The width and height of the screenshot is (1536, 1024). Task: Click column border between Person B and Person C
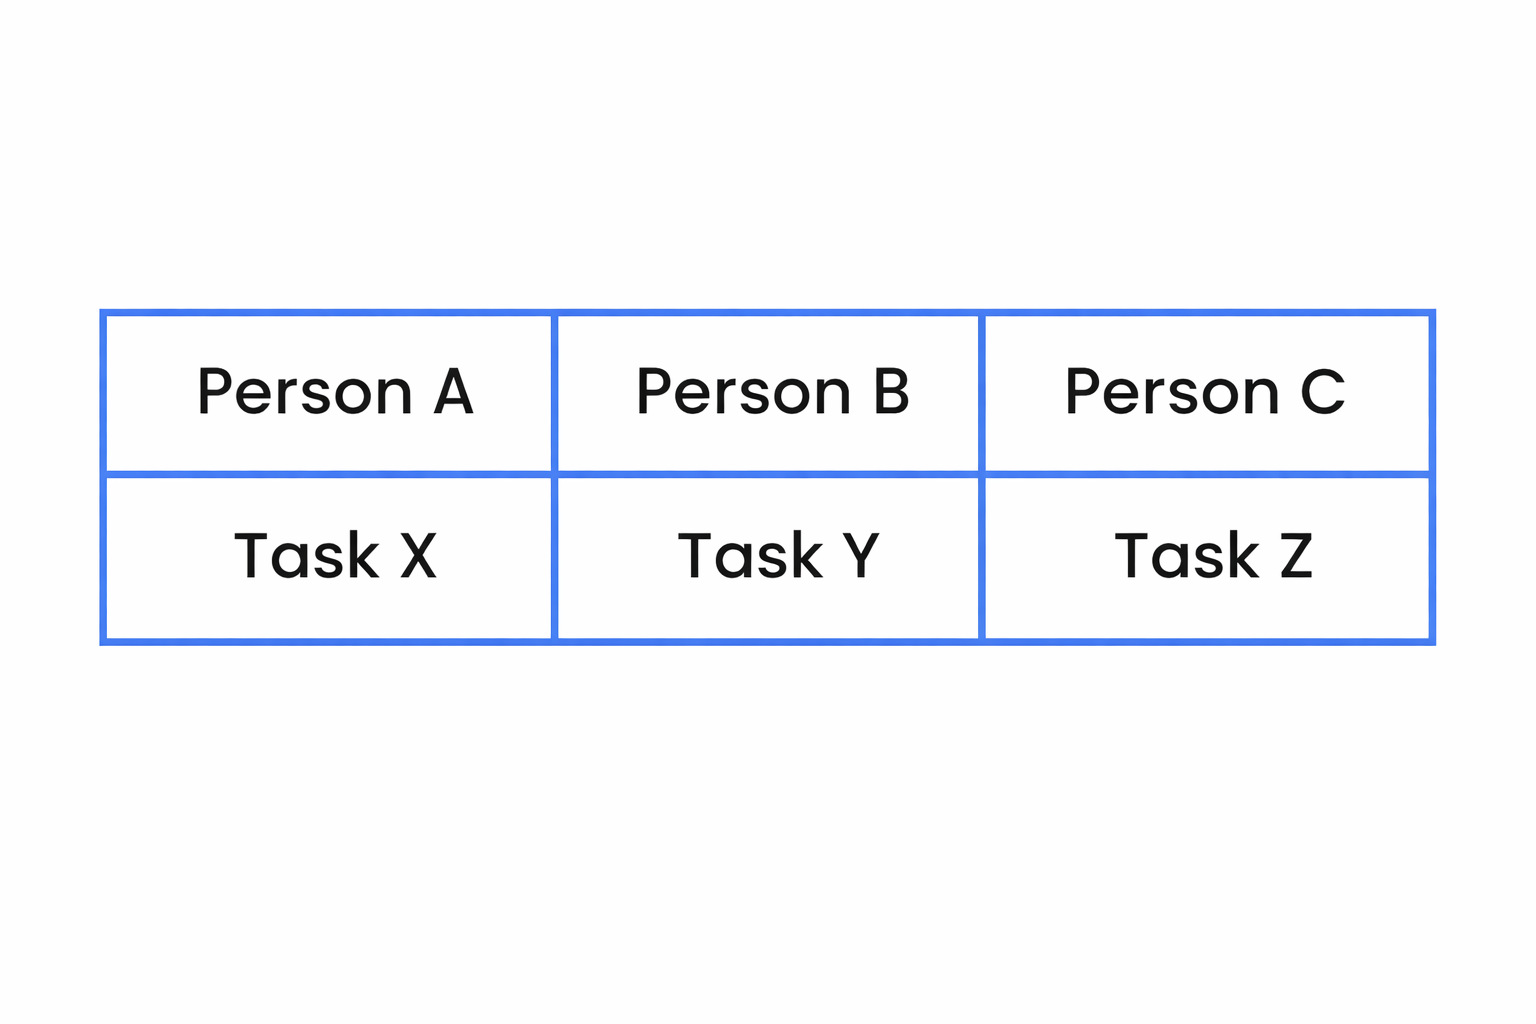[982, 392]
